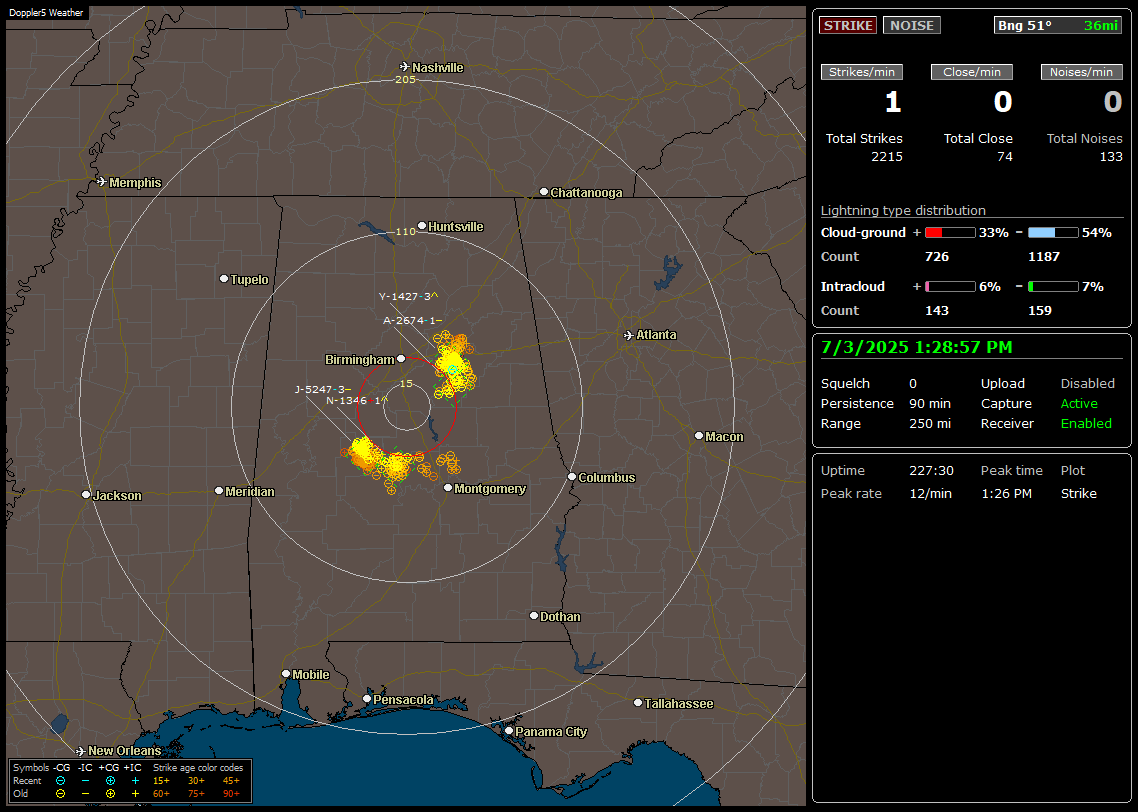
Task: Select the Macon city marker dot
Action: tap(698, 435)
